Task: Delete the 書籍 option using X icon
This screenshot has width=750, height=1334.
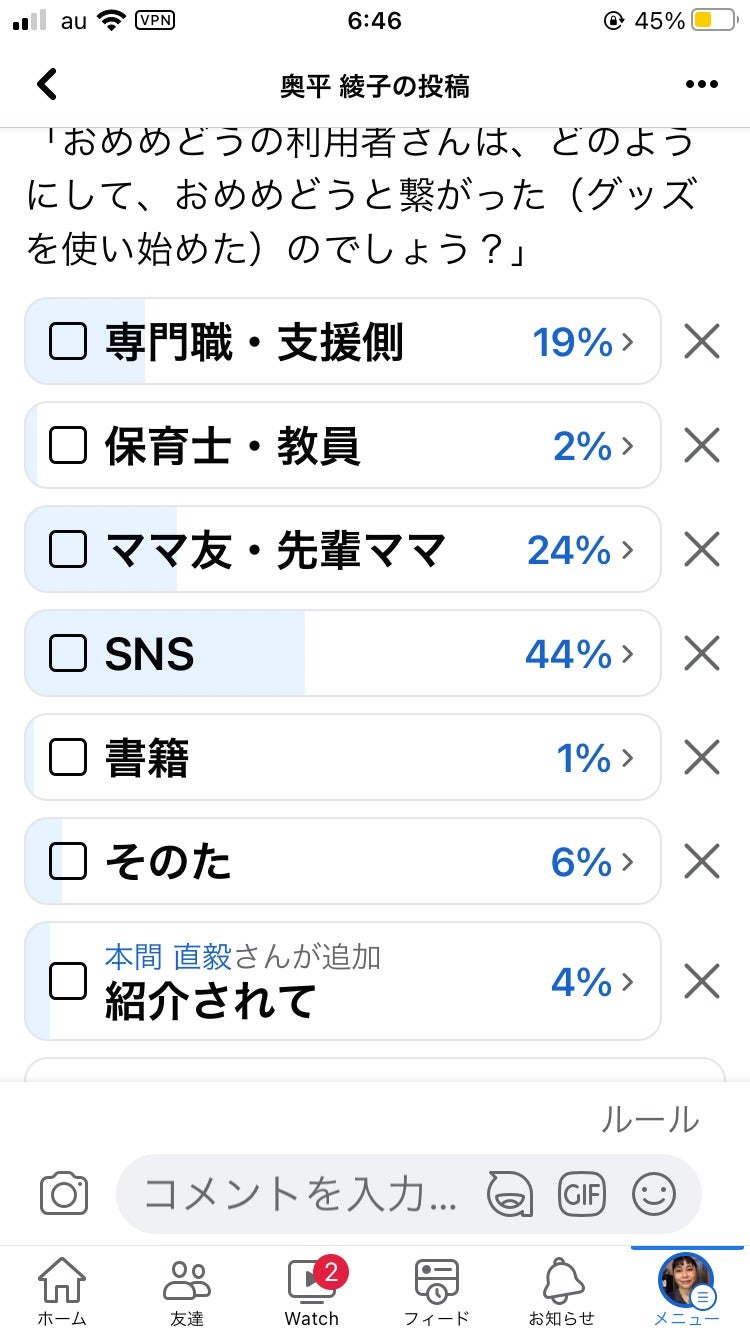Action: coord(702,758)
